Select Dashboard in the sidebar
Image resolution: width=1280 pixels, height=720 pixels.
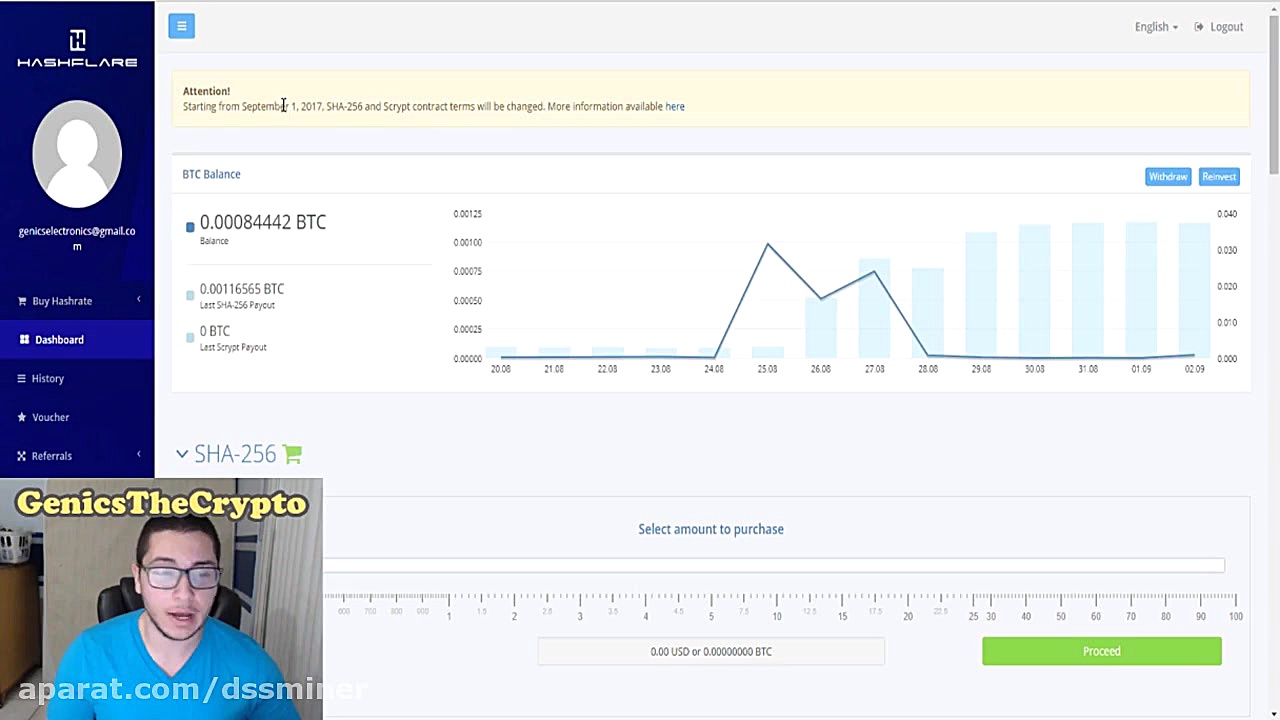click(77, 339)
